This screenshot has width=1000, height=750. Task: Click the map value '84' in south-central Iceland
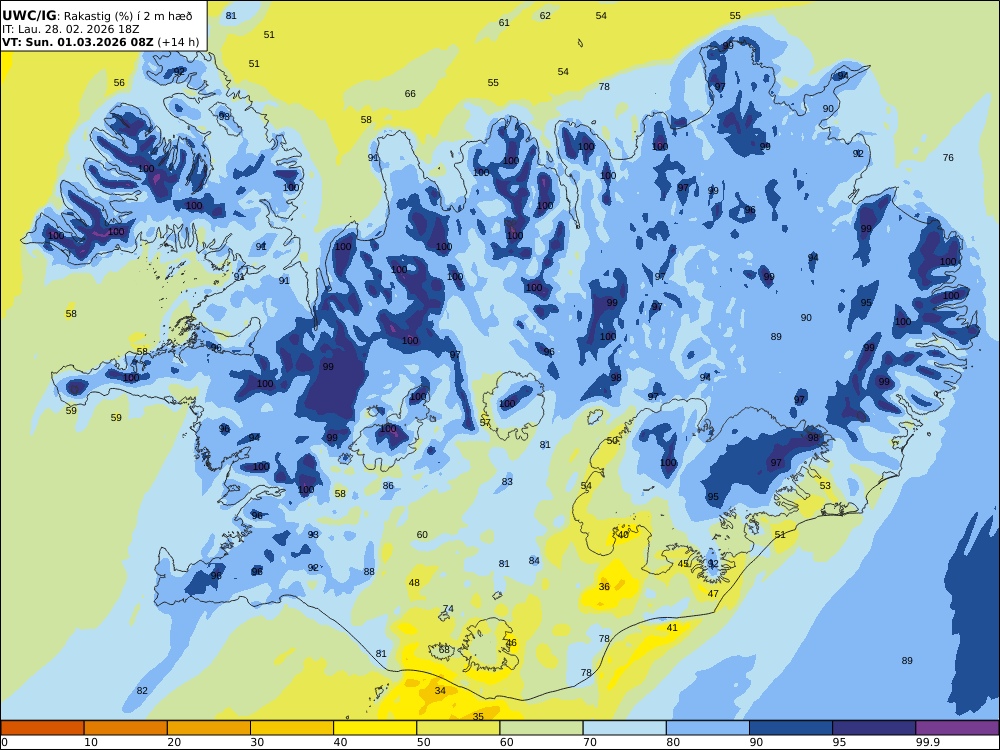tap(534, 561)
